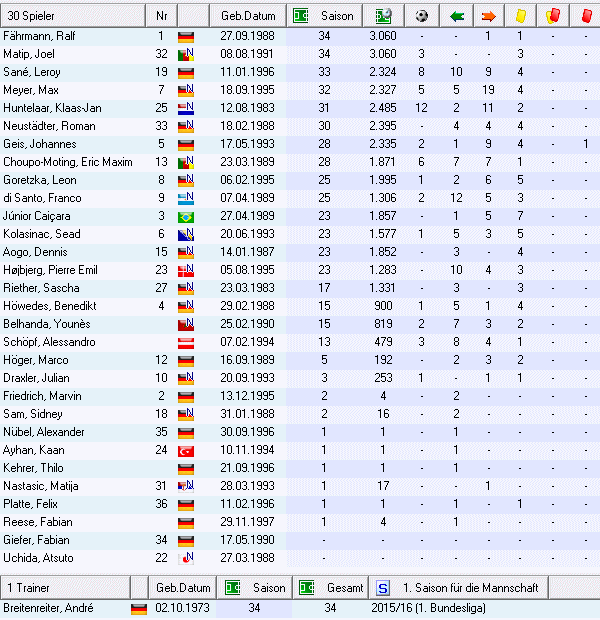600x620 pixels.
Task: Click shirt number 25 of Huntelaar
Action: click(x=161, y=108)
